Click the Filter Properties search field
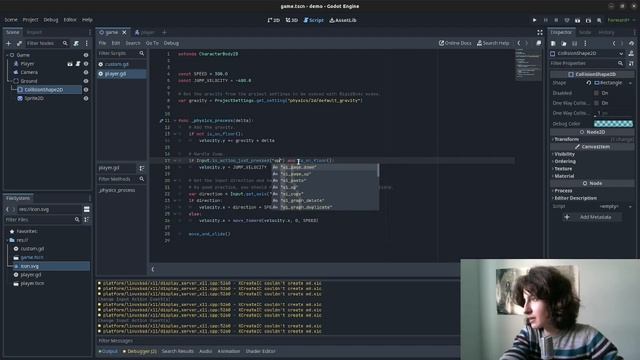This screenshot has height=360, width=640. [587, 64]
